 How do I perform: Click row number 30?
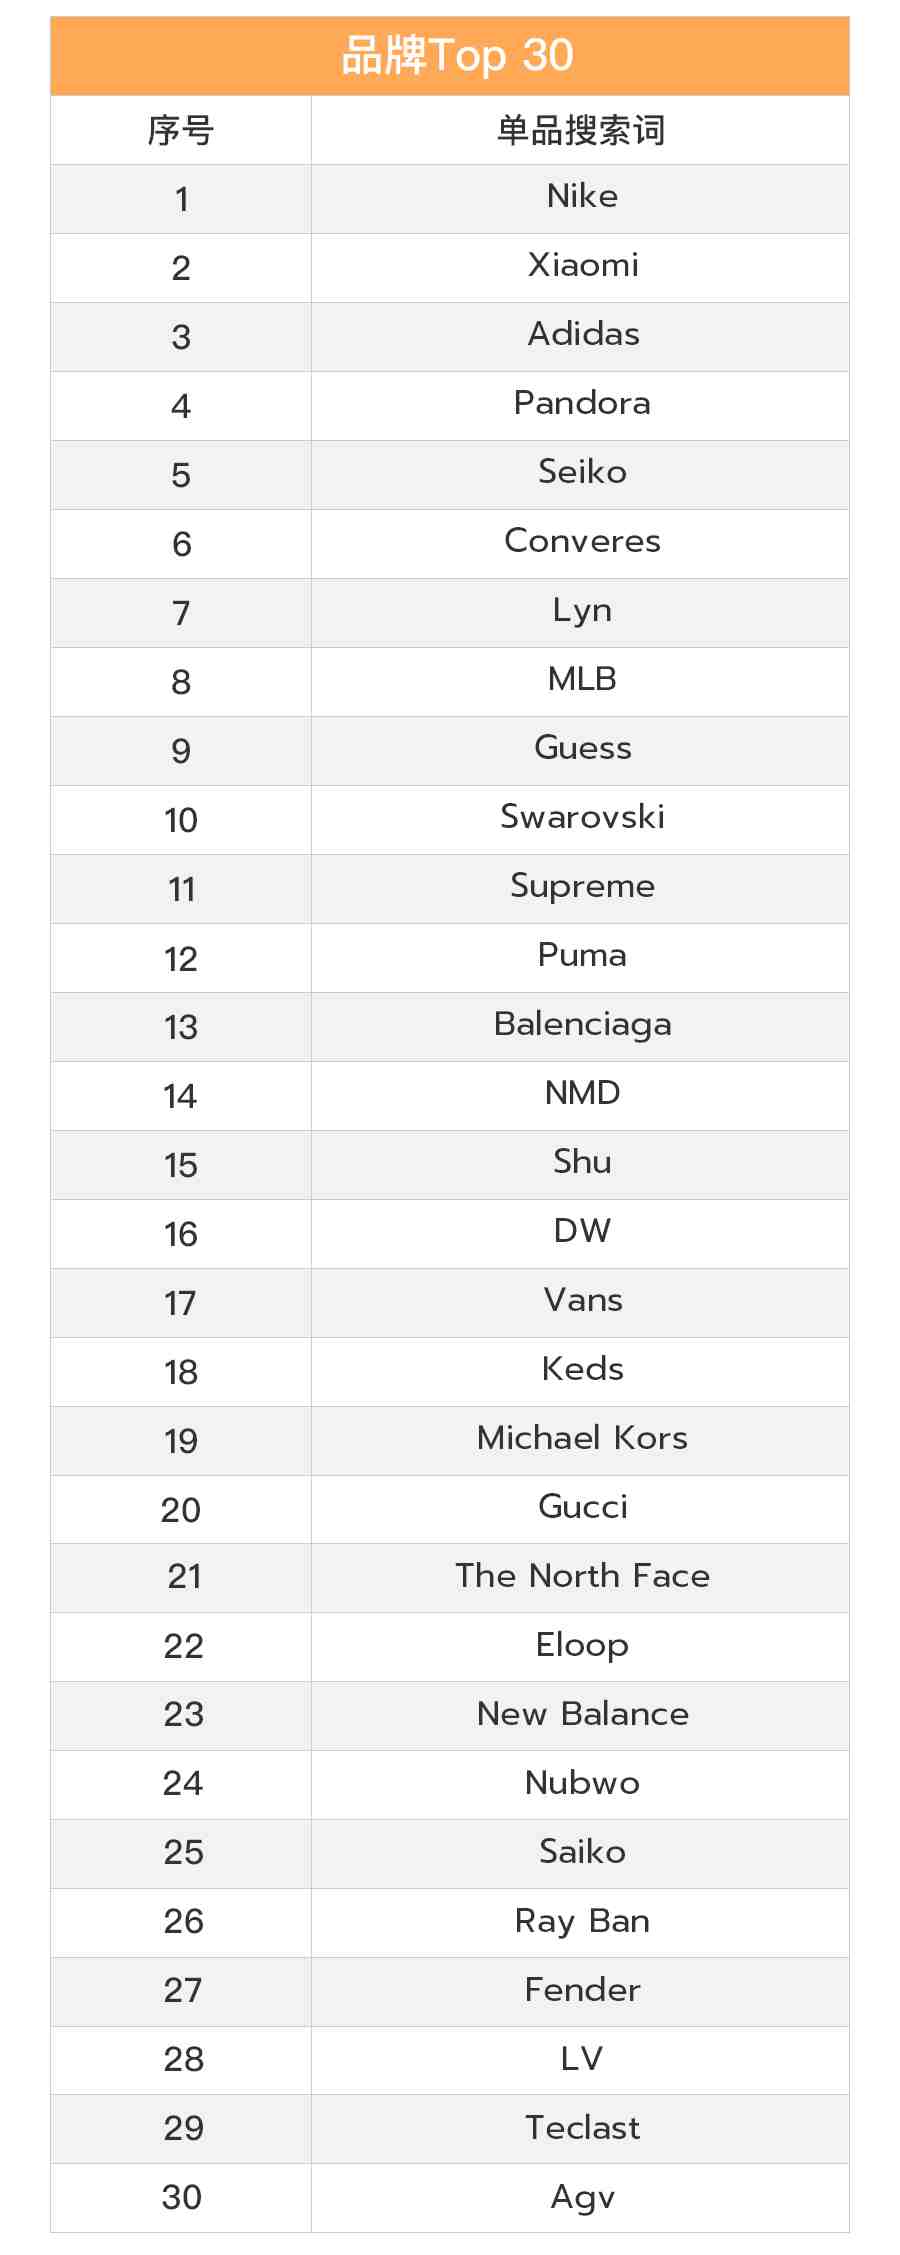coord(182,2197)
